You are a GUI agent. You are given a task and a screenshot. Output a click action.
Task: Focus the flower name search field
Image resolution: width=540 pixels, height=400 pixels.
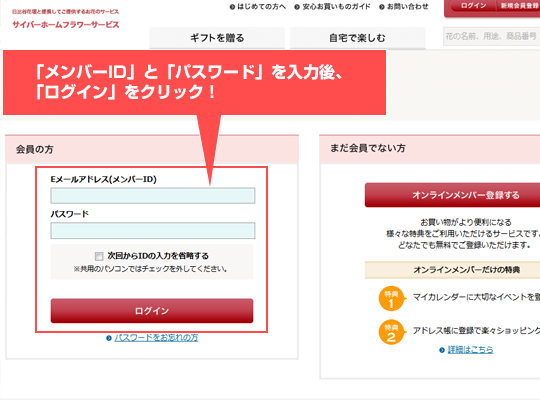491,36
